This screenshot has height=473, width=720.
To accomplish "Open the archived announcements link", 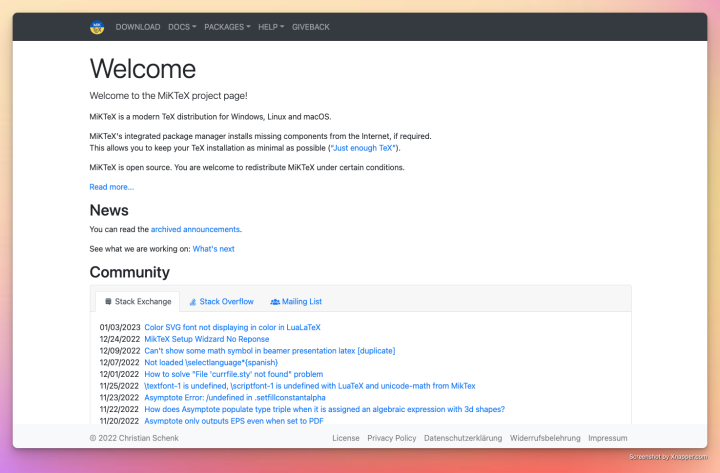I will [x=195, y=229].
